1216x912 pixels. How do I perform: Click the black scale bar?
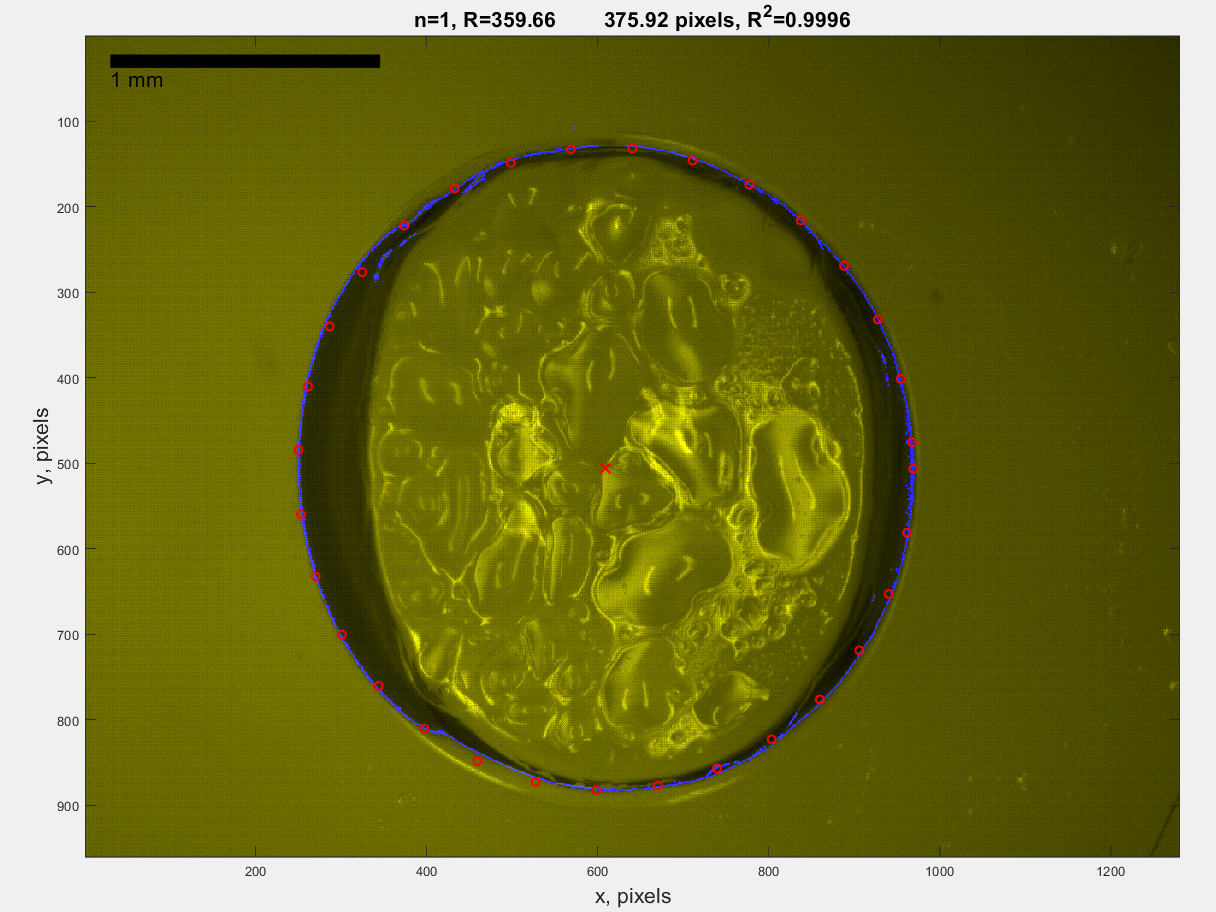click(x=245, y=61)
